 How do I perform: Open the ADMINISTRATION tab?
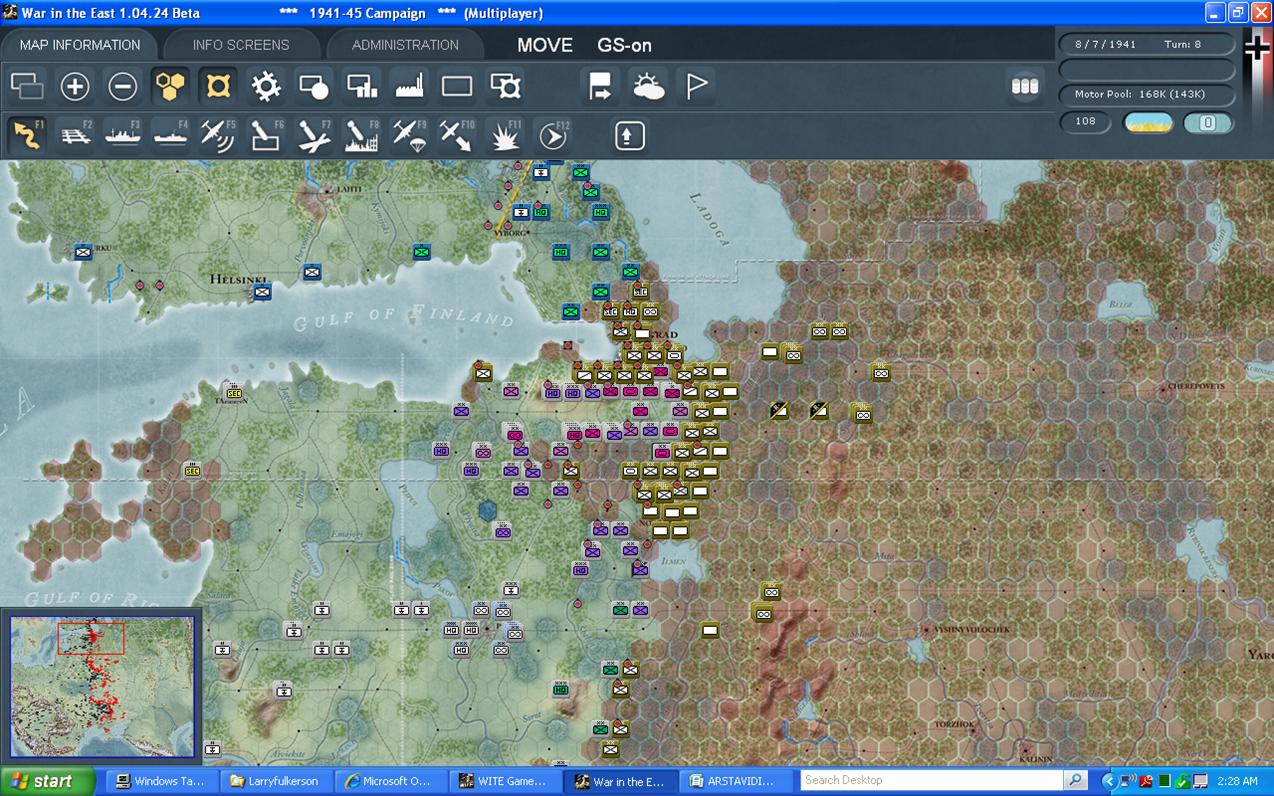click(405, 45)
